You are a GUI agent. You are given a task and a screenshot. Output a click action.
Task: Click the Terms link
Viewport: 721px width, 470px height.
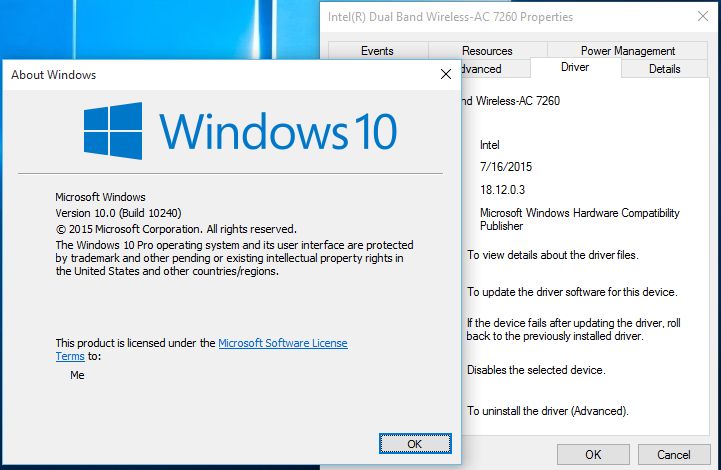pos(70,356)
